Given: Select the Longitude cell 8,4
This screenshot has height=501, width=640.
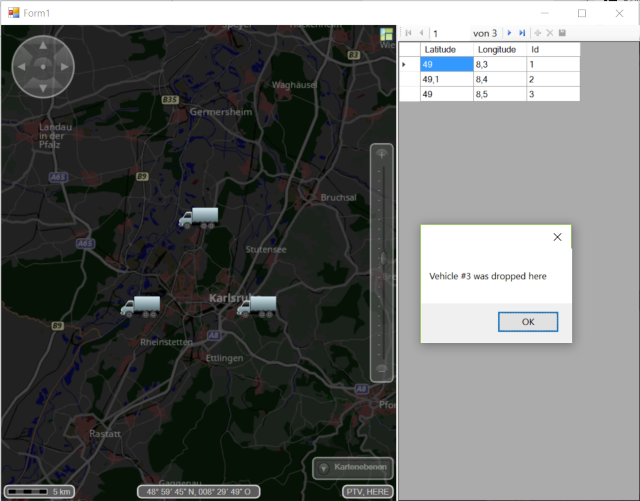Looking at the screenshot, I should 500,79.
